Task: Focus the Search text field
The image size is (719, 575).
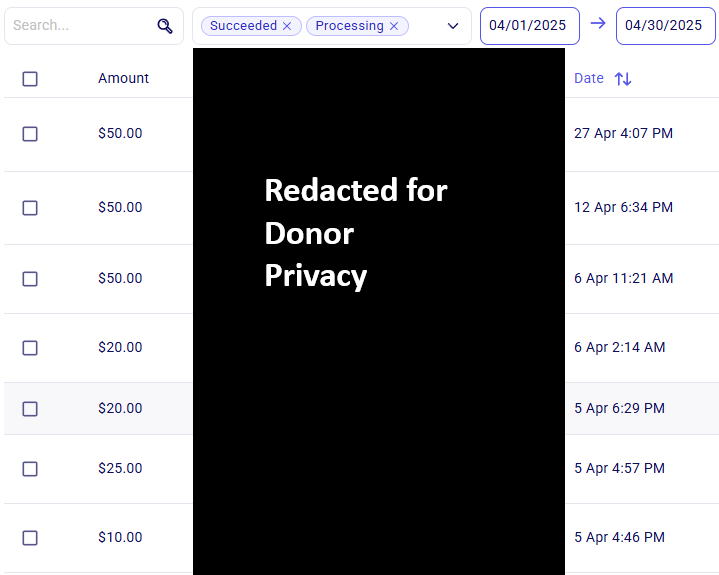Action: [80, 26]
